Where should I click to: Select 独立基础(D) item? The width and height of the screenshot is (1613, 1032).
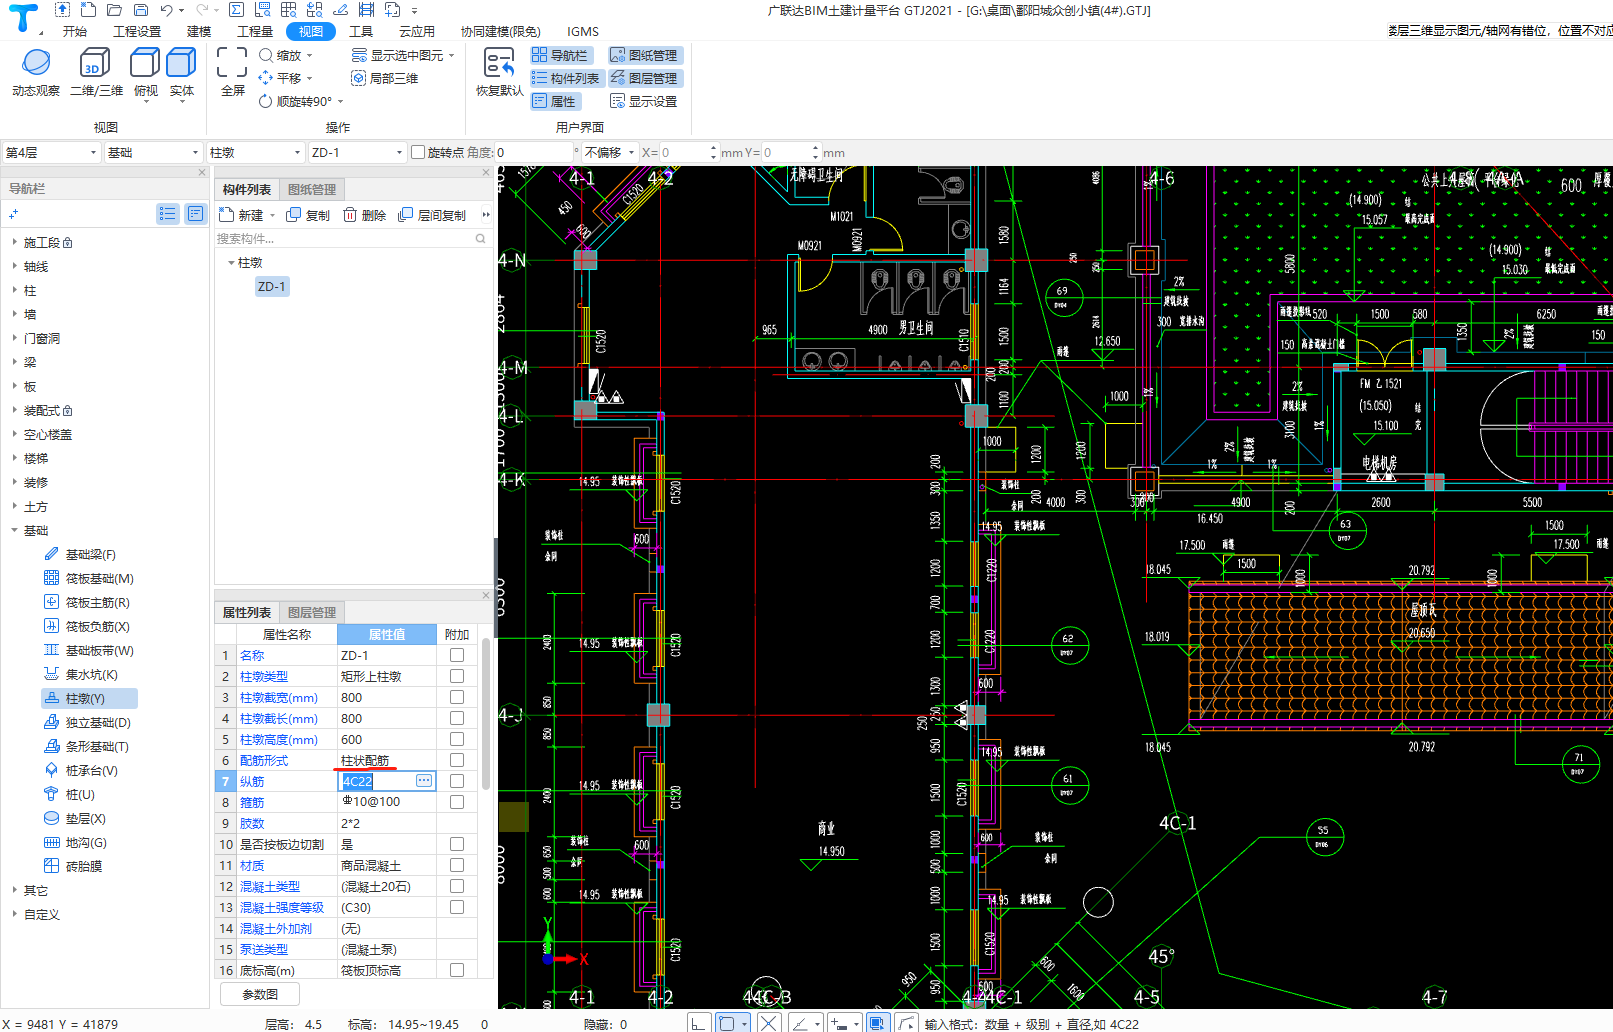88,722
